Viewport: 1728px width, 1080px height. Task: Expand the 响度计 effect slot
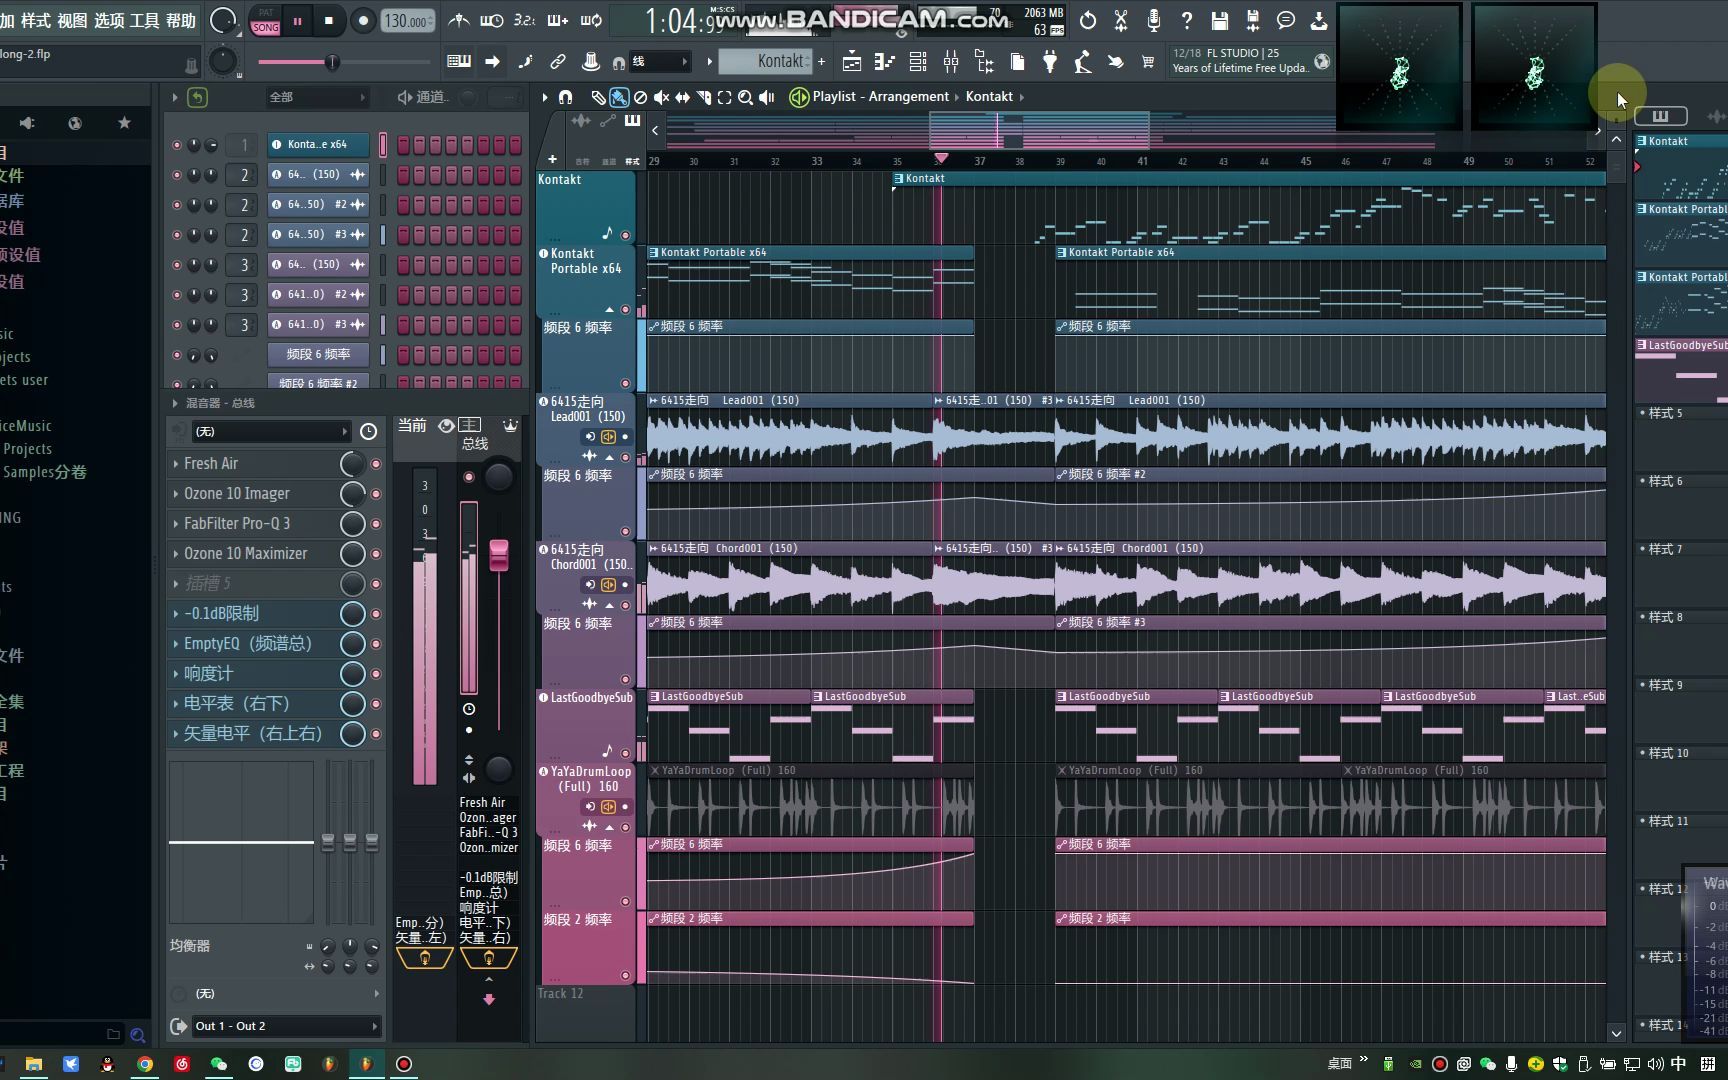click(x=176, y=673)
